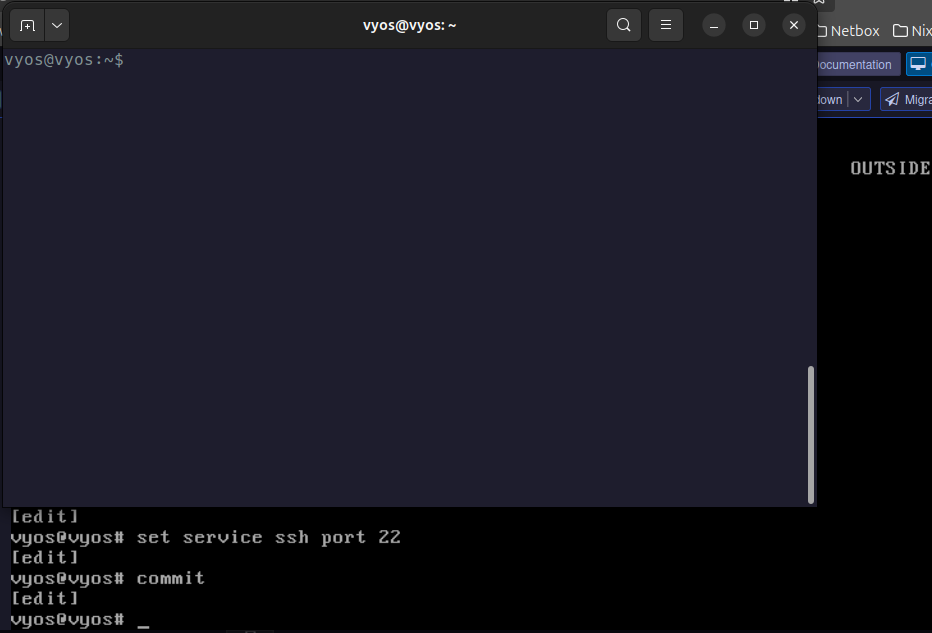This screenshot has width=932, height=633.
Task: Click the partially hidden Shutdown button
Action: pyautogui.click(x=830, y=99)
